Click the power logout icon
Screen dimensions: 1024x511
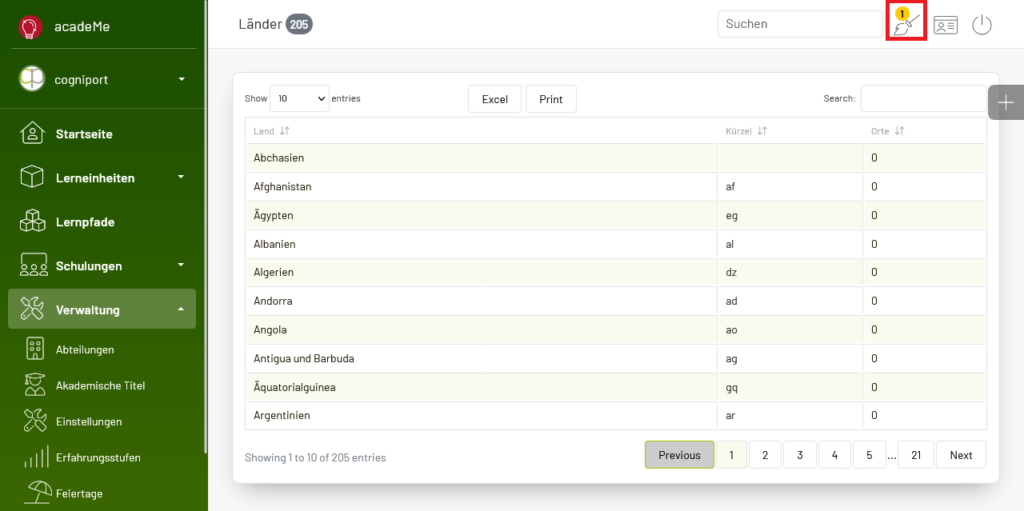[982, 25]
